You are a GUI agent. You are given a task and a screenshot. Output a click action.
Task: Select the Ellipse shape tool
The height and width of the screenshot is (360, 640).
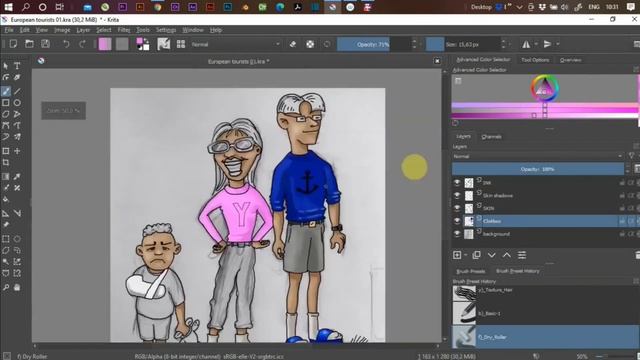(x=17, y=103)
